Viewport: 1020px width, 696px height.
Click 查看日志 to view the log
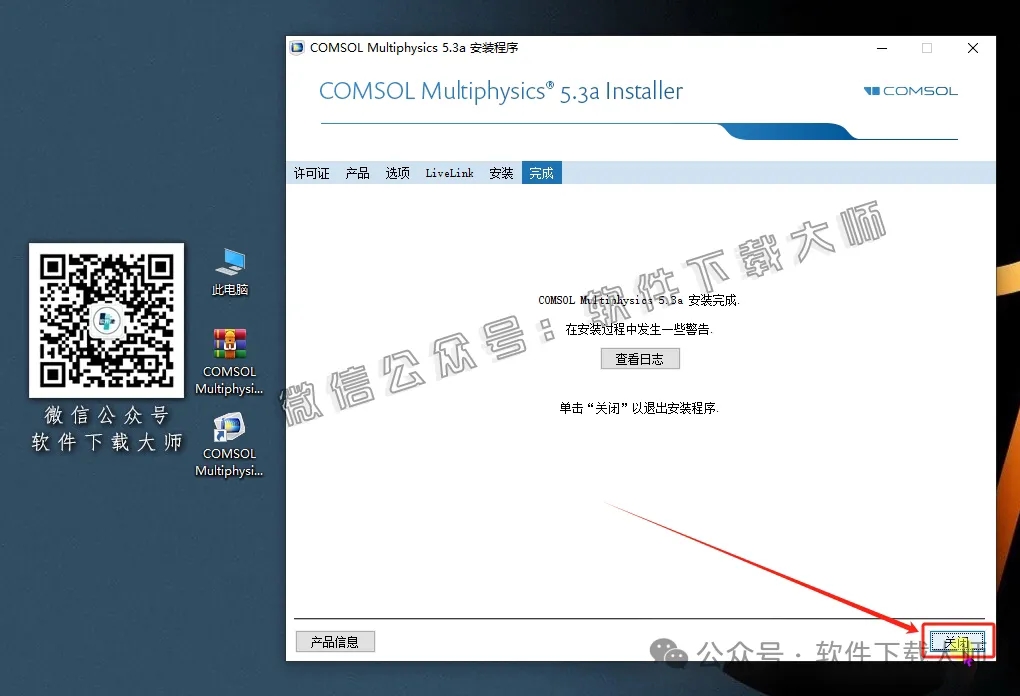click(x=640, y=358)
